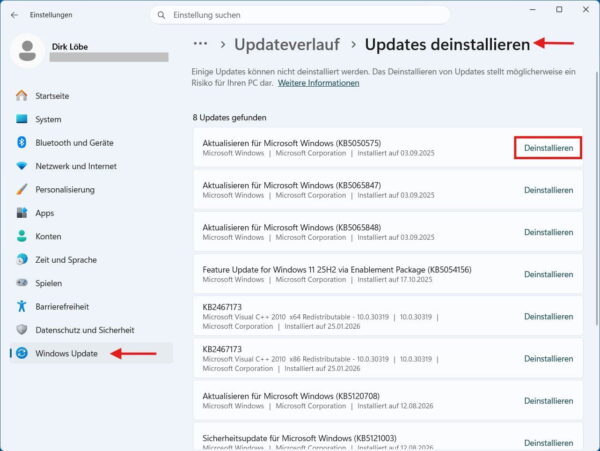This screenshot has width=600, height=451.
Task: Click 'Installiert auf 17.10.2025' text
Action: [395, 279]
